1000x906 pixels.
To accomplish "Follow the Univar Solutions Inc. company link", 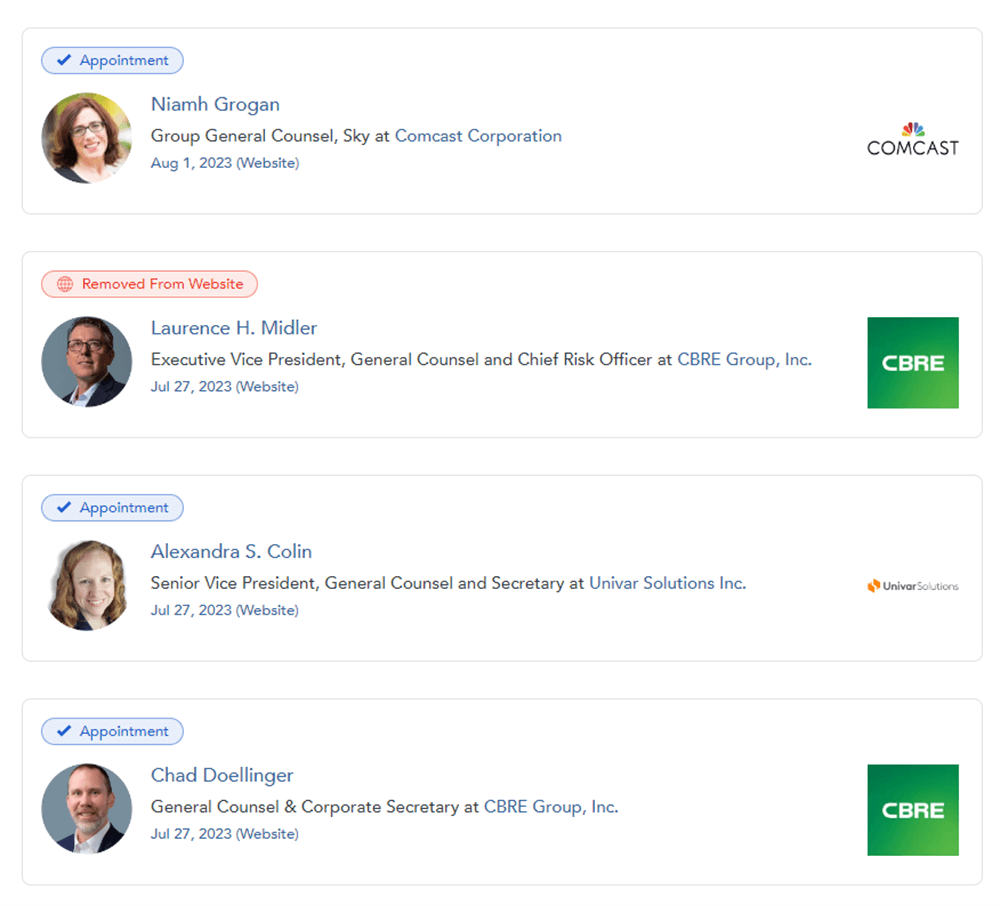I will [x=667, y=583].
